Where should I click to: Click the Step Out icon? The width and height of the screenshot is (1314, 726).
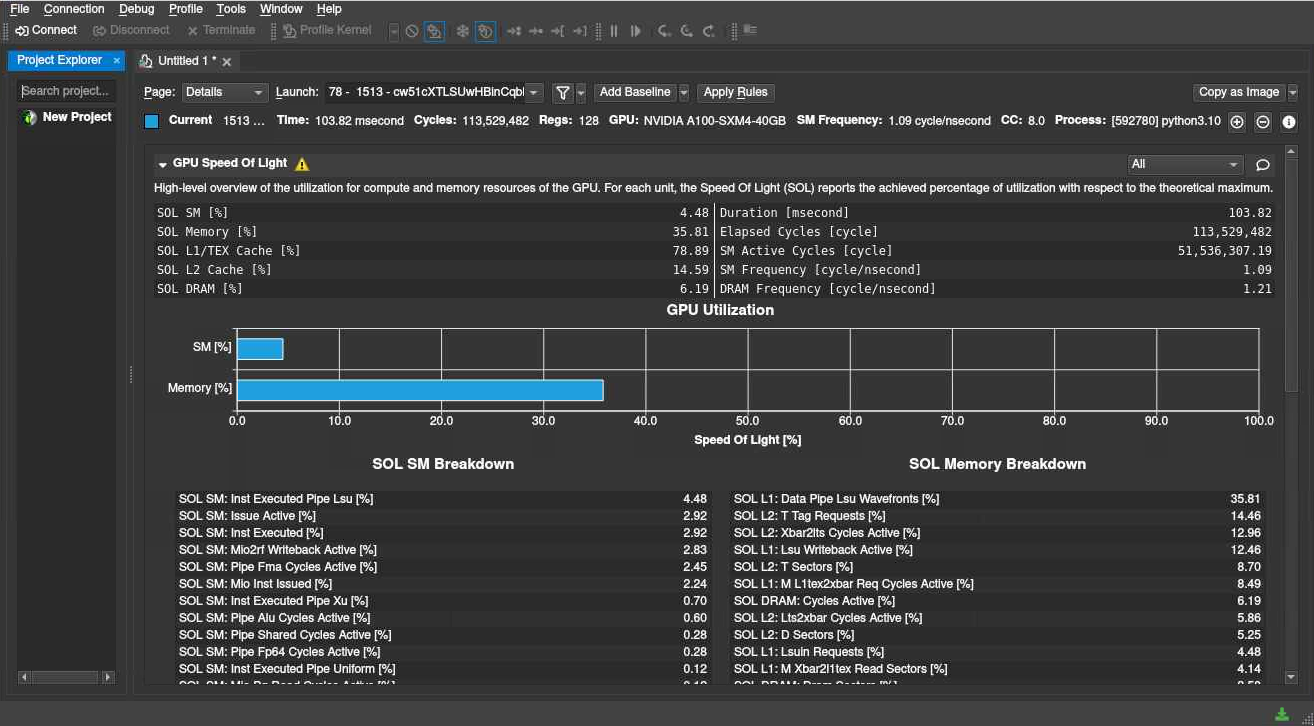(x=709, y=31)
